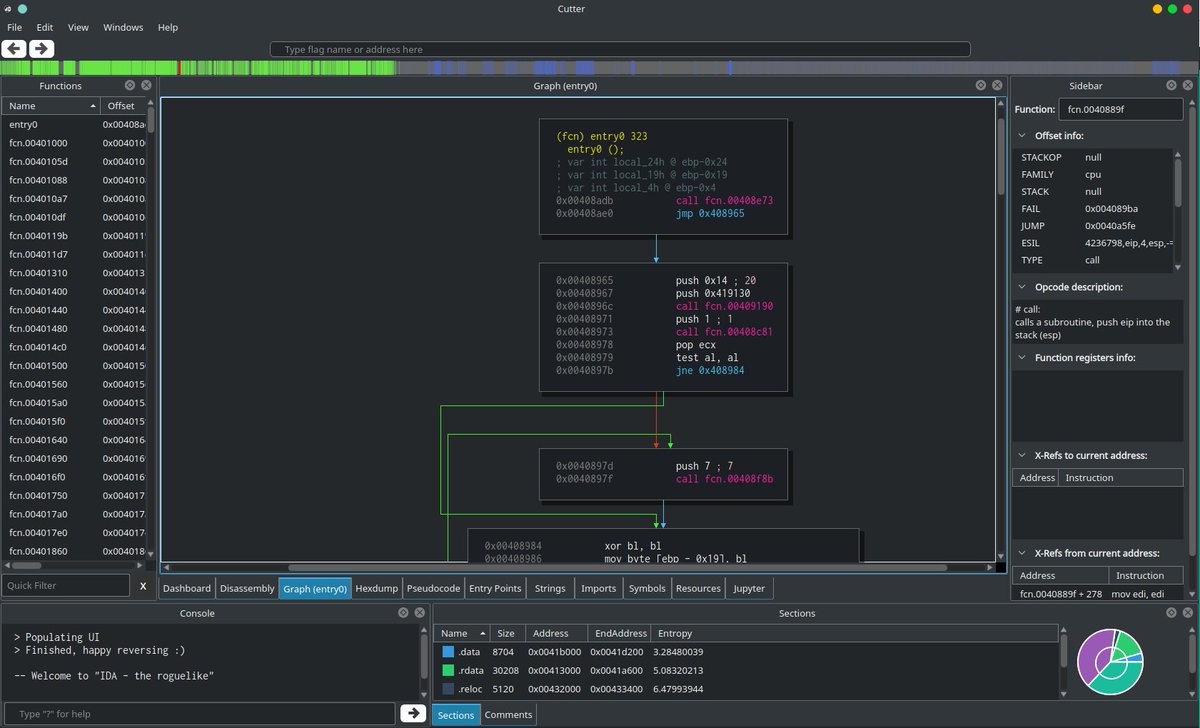
Task: Collapse Function registers info section
Action: [1021, 357]
